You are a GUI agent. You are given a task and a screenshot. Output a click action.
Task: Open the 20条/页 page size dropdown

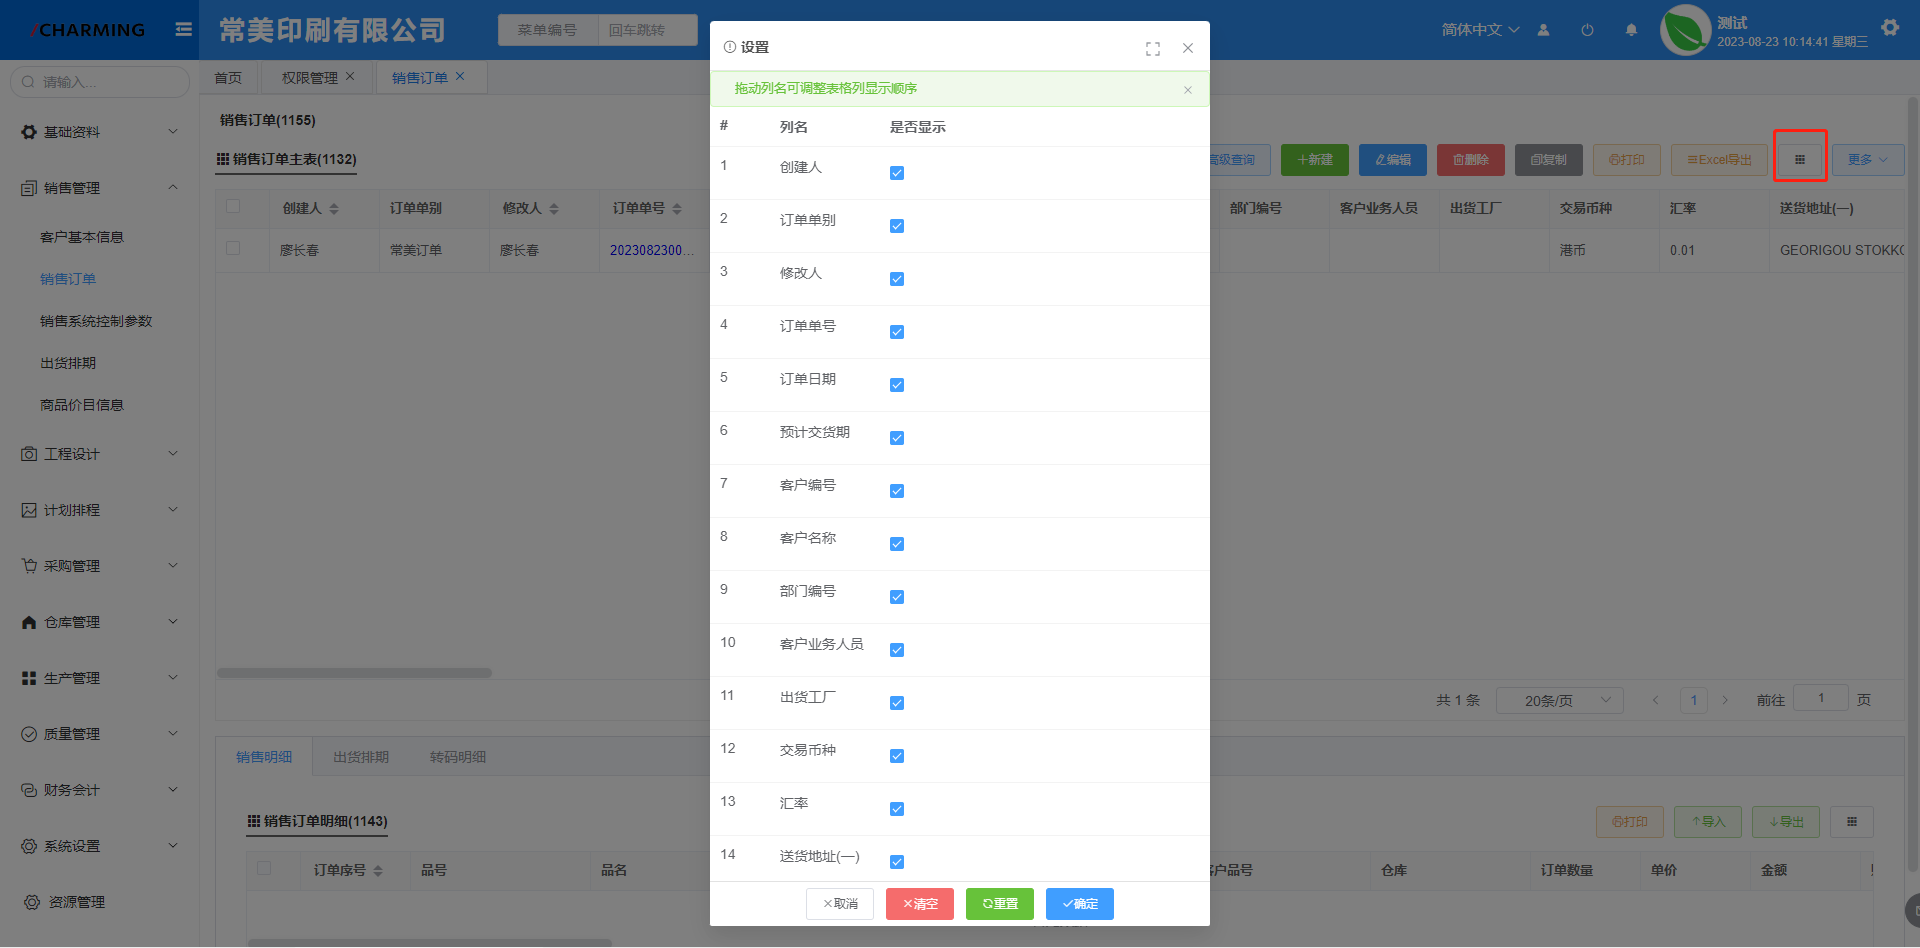point(1559,700)
